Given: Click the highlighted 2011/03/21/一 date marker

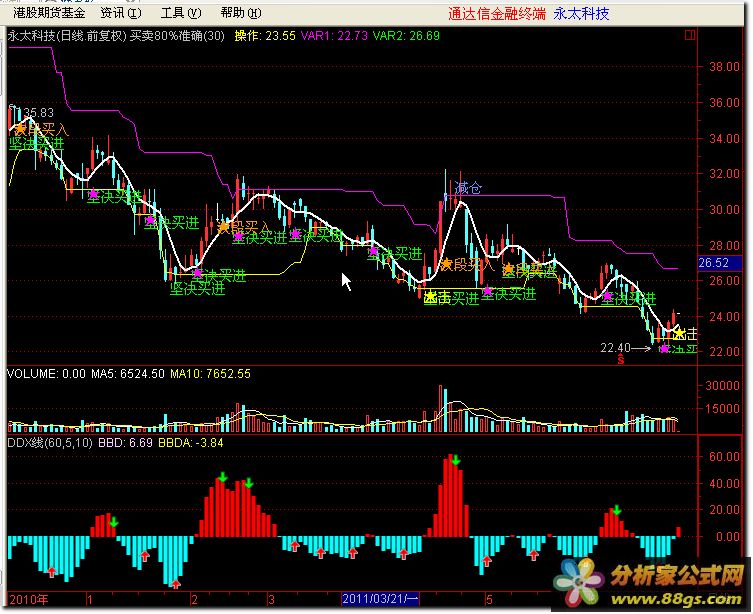Looking at the screenshot, I should click(380, 599).
